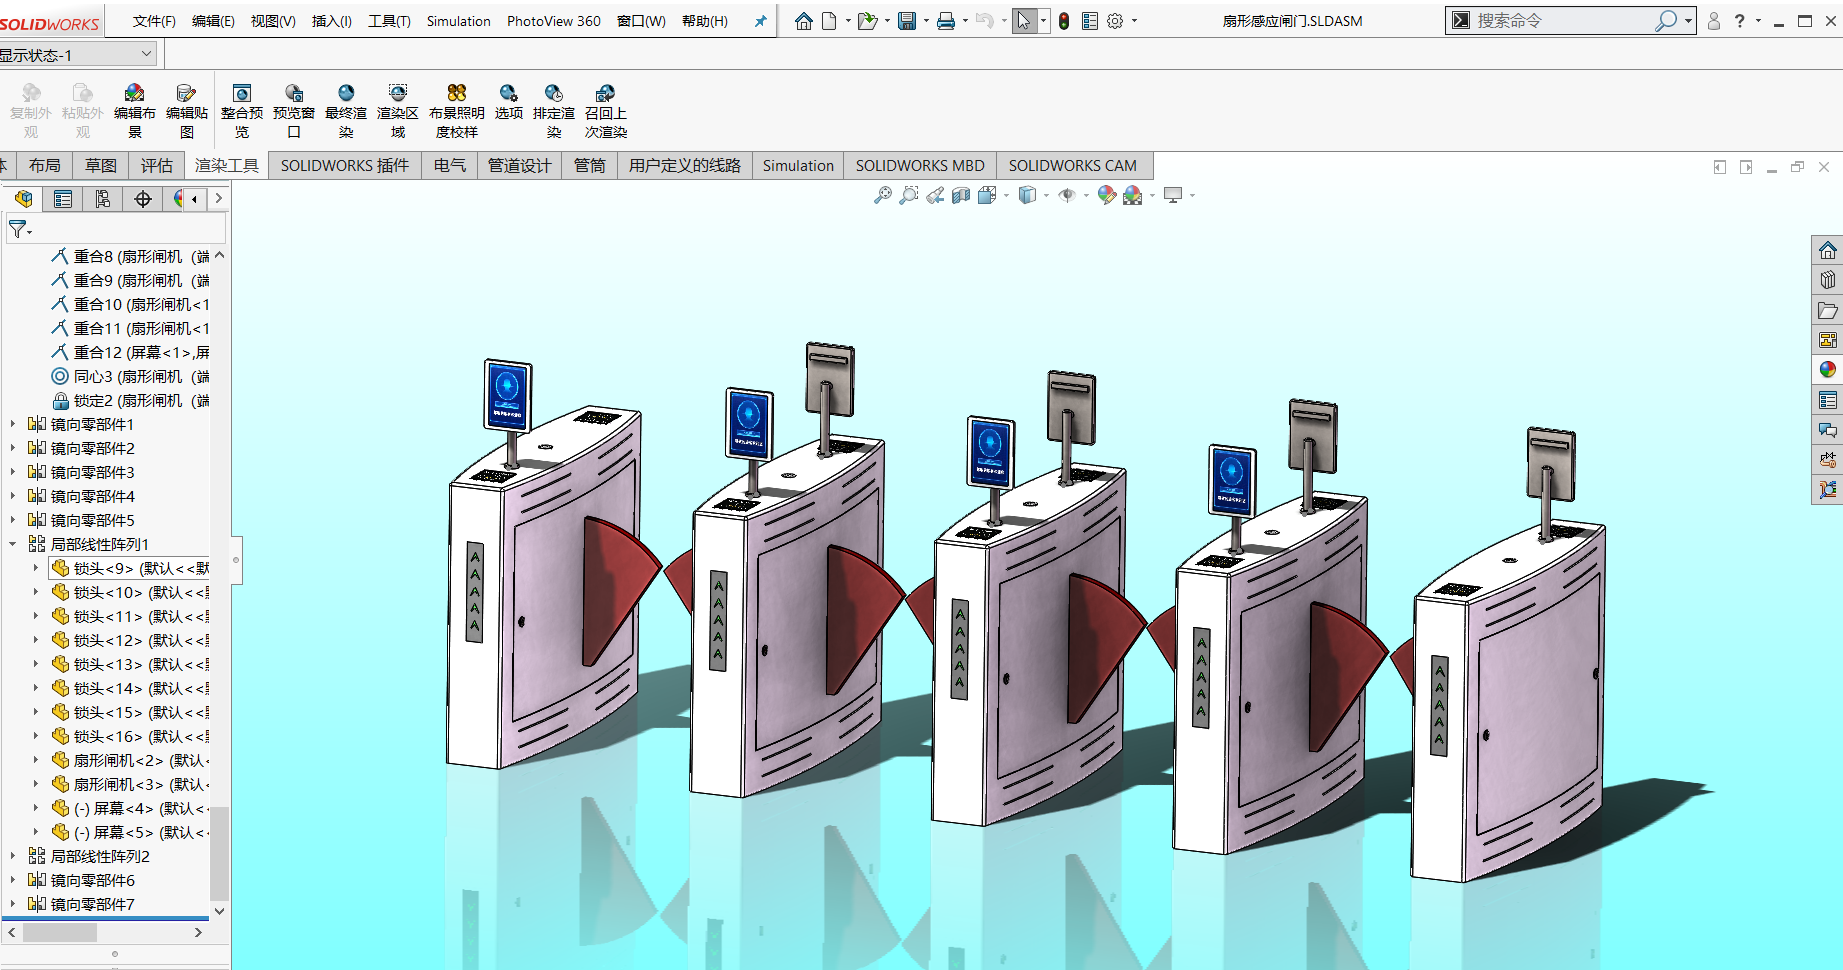Launch Integrated Preview (整合预览)

(x=242, y=110)
